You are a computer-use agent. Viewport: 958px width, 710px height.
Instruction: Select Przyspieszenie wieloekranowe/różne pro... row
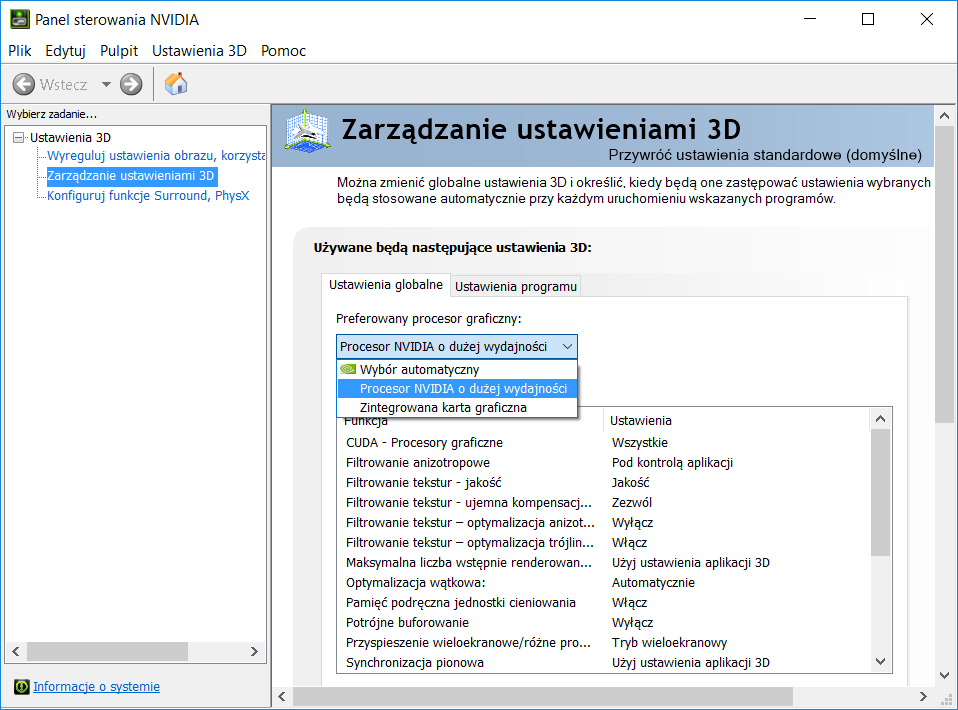[604, 643]
